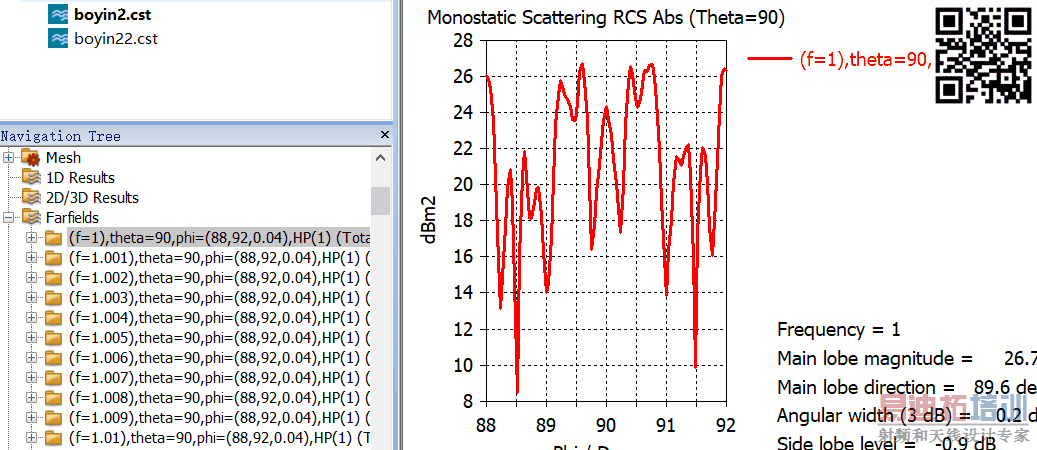Image resolution: width=1037 pixels, height=450 pixels.
Task: Select the (f=1.008) farfield entry
Action: [219, 398]
